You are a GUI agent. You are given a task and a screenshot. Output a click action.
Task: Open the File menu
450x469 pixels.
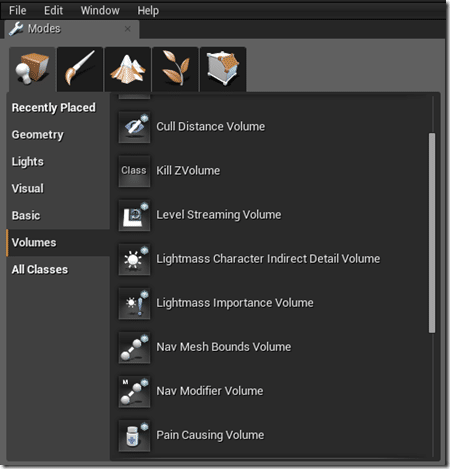[x=18, y=11]
